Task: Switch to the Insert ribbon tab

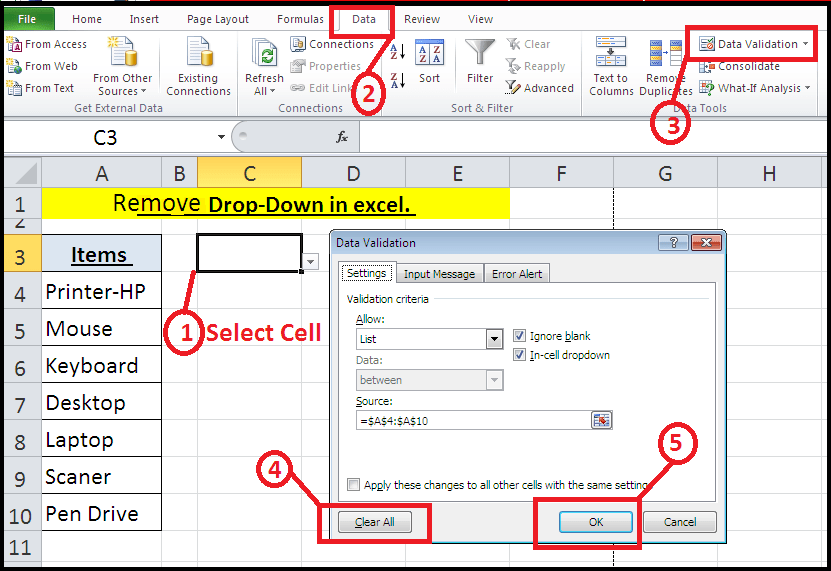Action: click(144, 19)
